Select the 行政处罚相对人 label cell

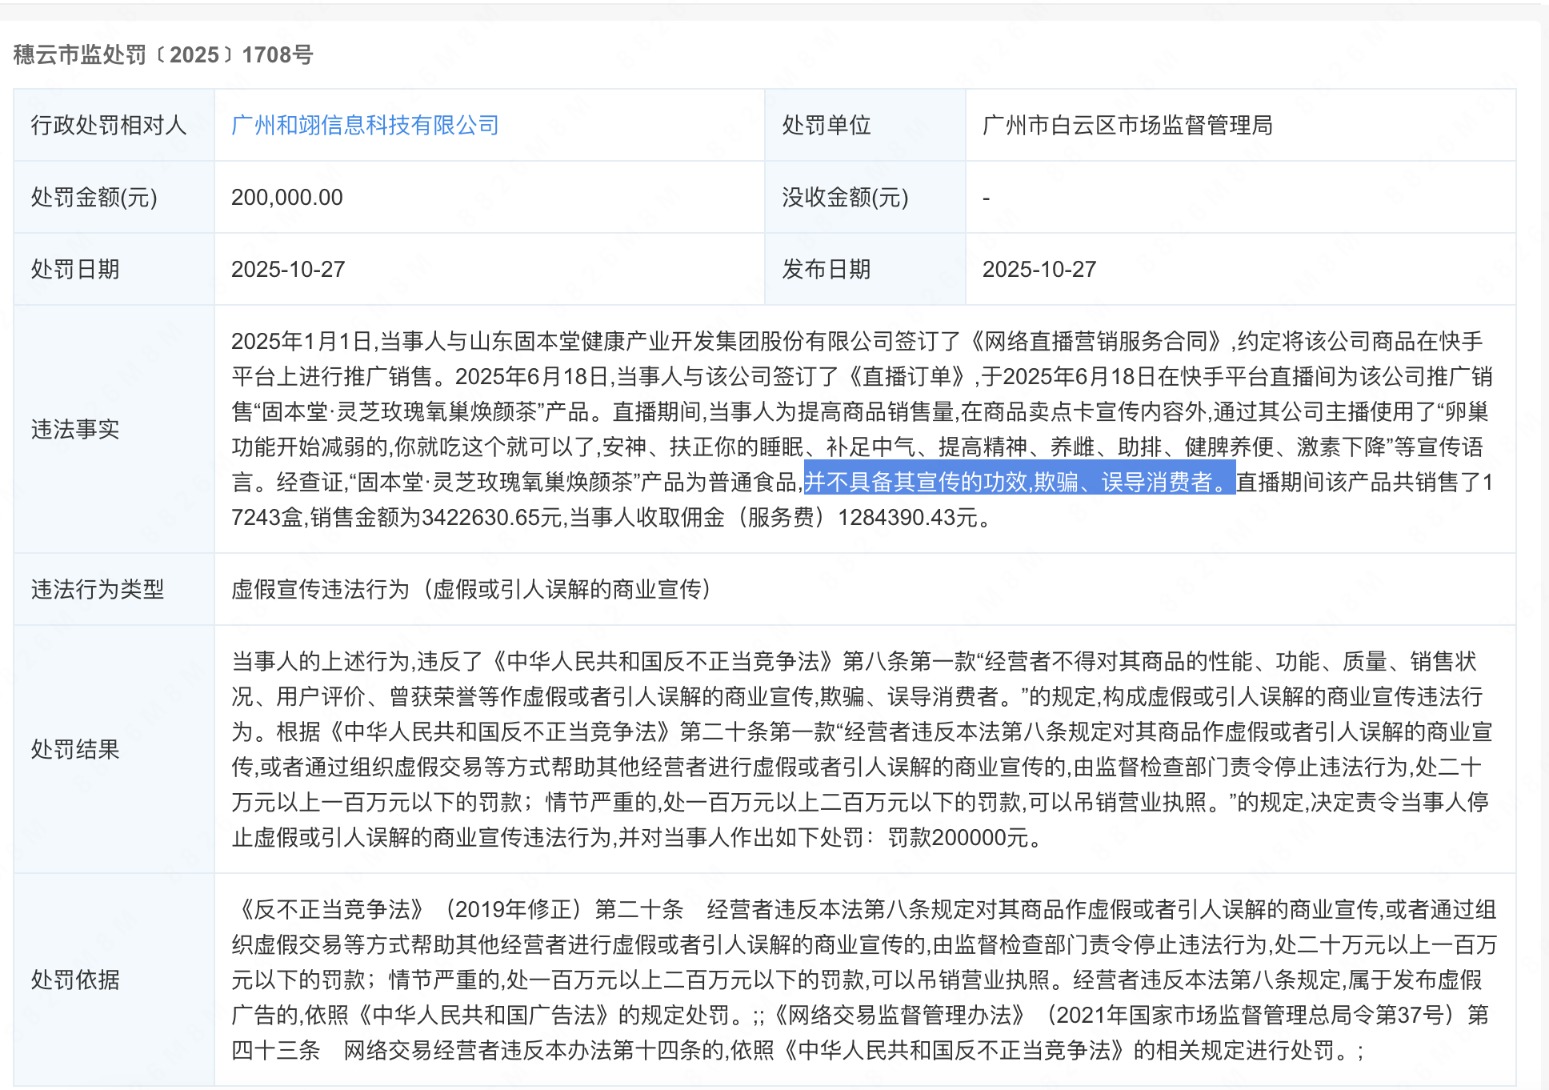point(114,125)
